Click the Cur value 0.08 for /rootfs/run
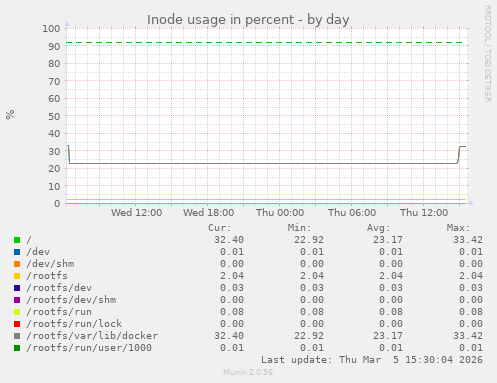The width and height of the screenshot is (497, 383). tap(232, 312)
